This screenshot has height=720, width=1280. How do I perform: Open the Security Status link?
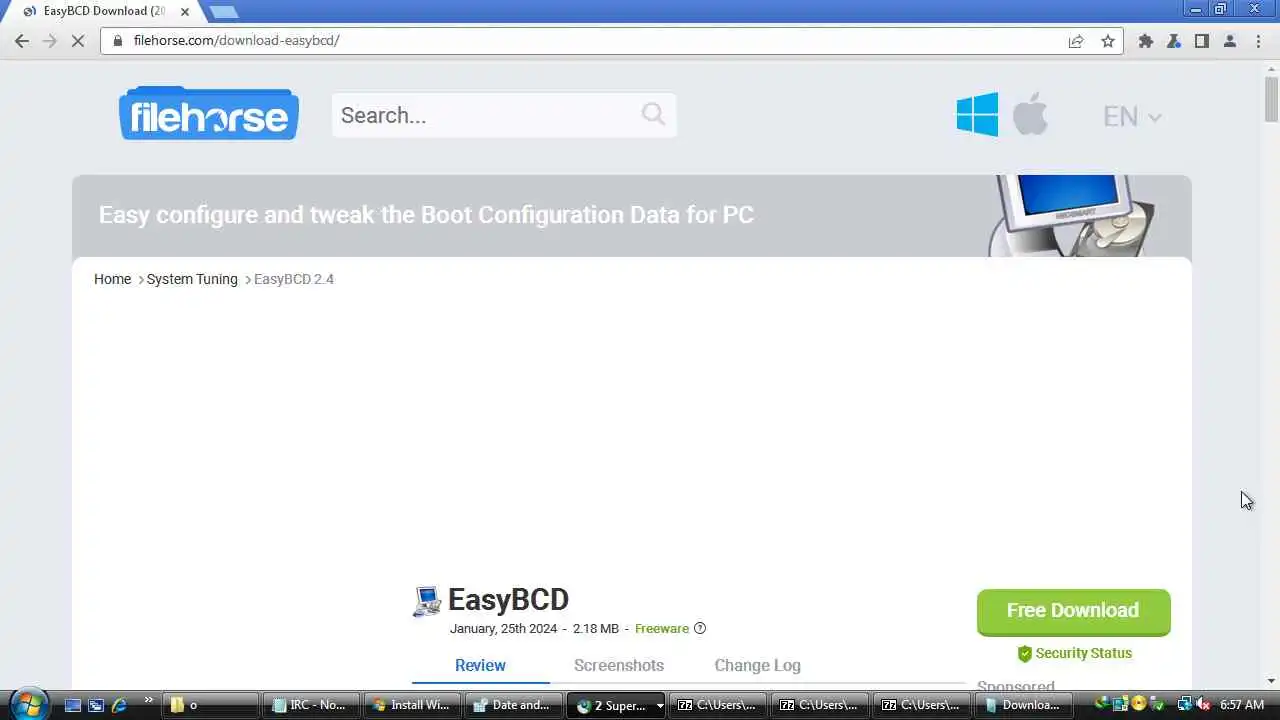point(1083,653)
